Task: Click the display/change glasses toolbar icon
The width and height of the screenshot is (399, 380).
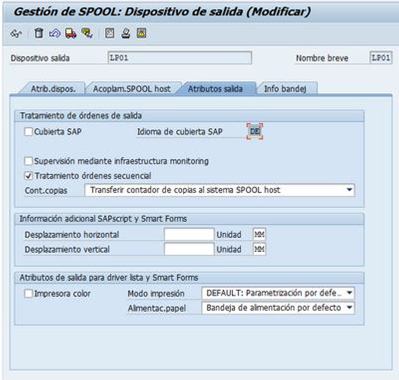Action: tap(16, 33)
